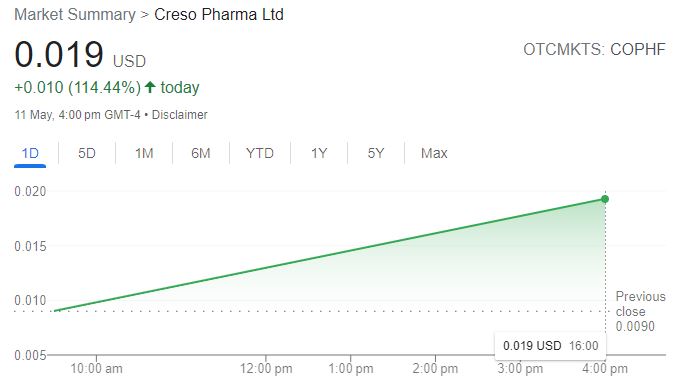Screen dimensions: 680x392
Task: Switch to the 5D tab
Action: click(x=87, y=154)
